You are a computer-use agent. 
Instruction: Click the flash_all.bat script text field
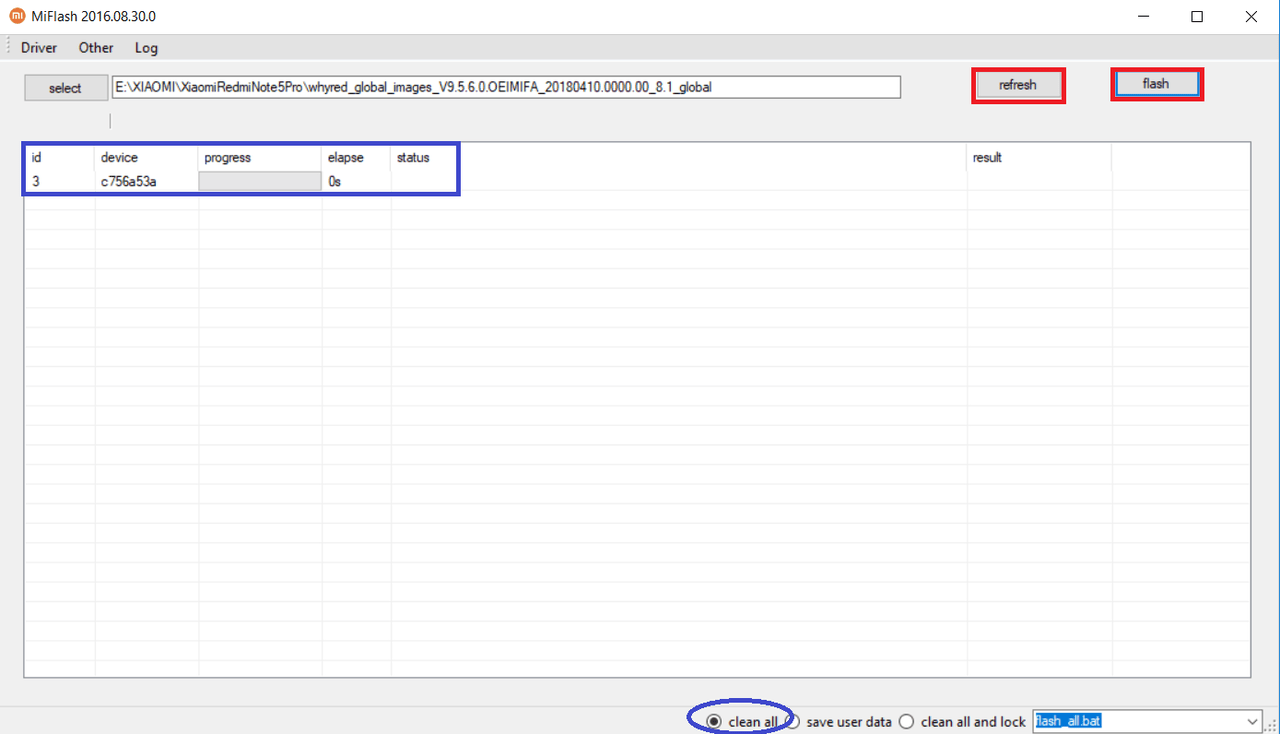point(1139,721)
